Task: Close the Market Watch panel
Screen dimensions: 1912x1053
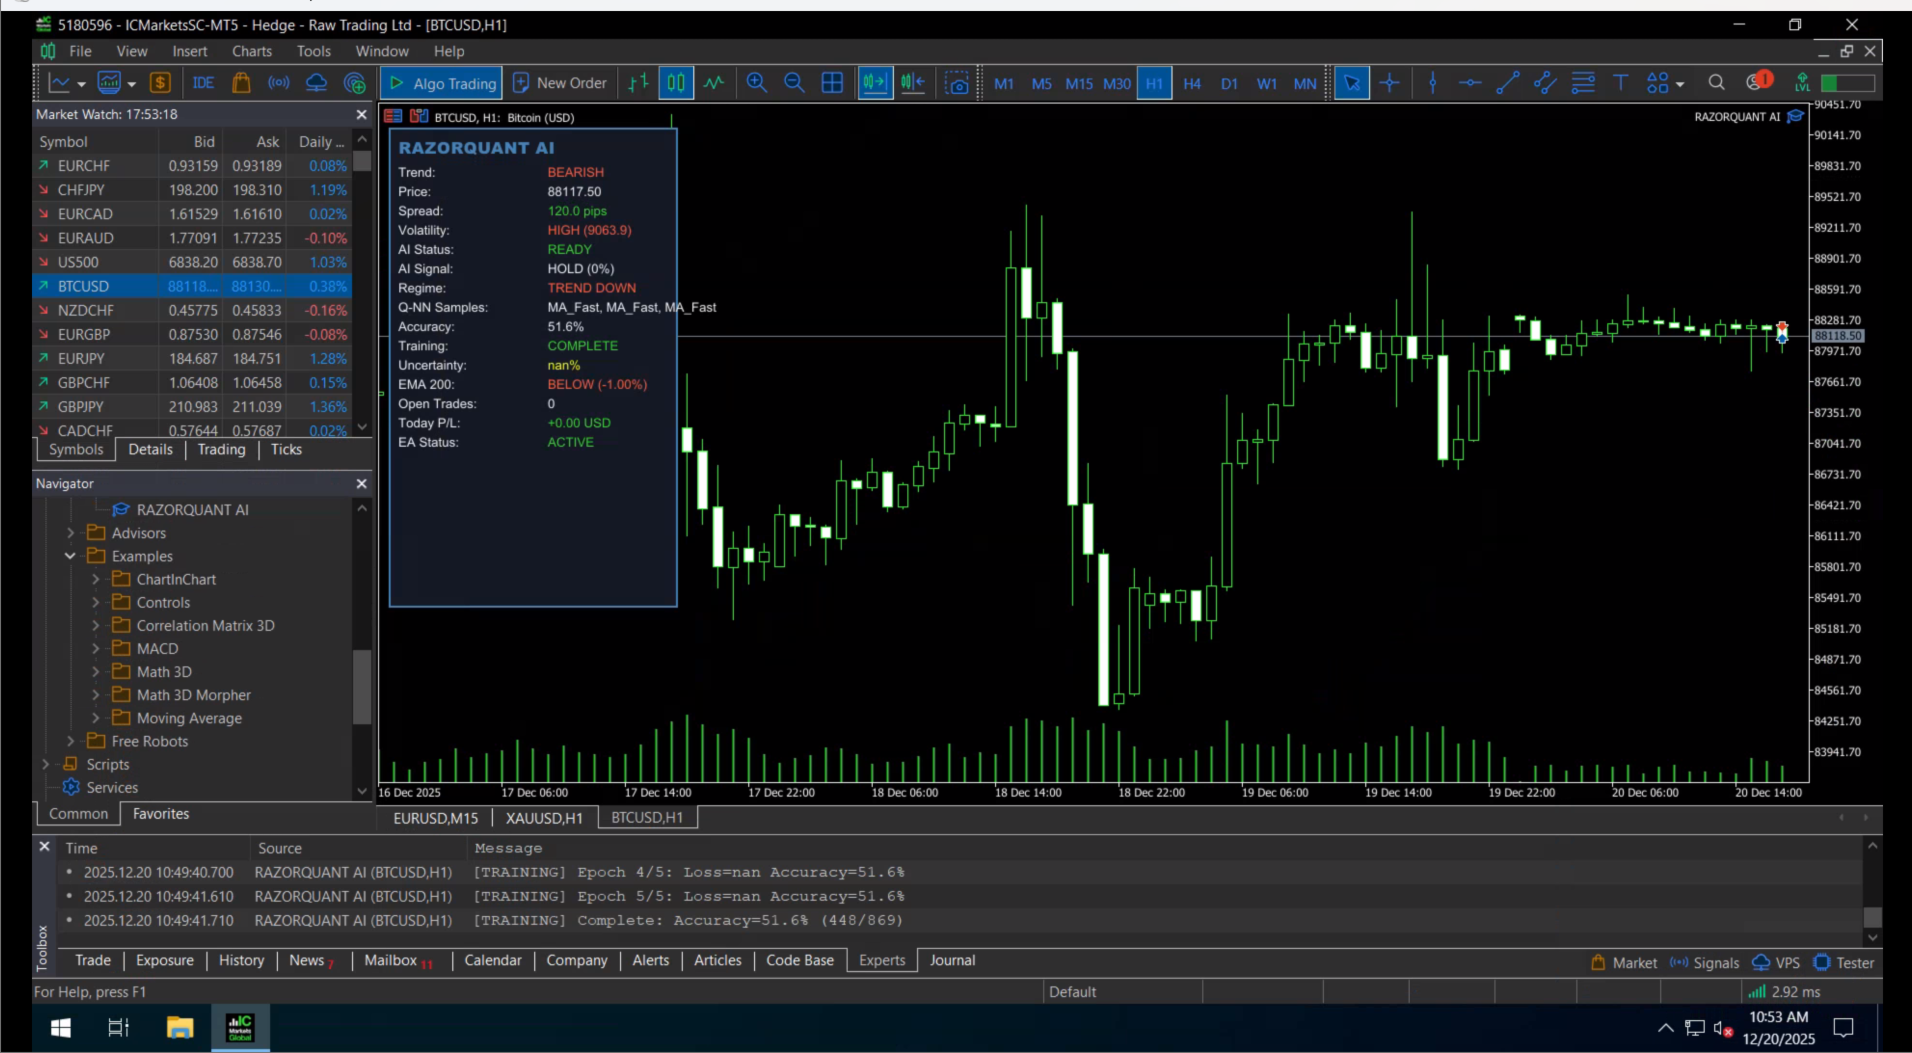Action: [361, 115]
